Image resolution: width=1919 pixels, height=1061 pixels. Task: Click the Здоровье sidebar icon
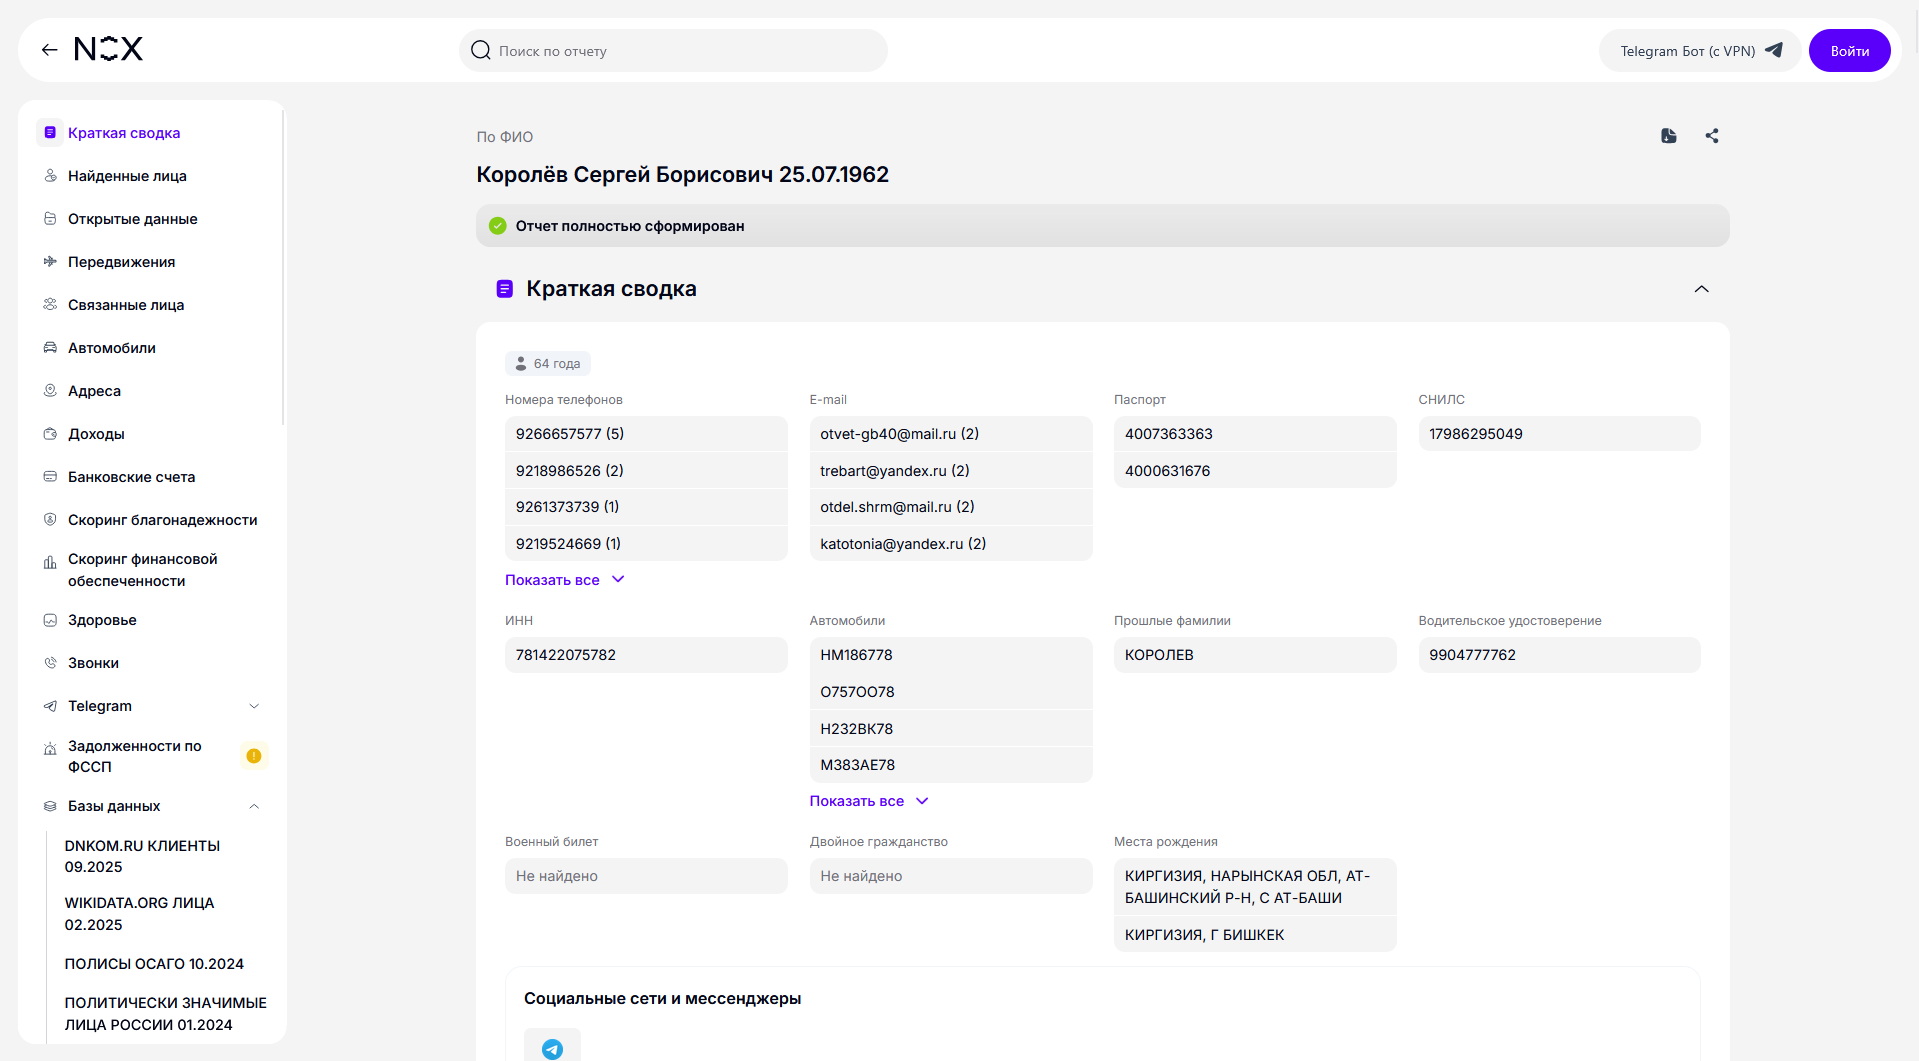tap(50, 620)
